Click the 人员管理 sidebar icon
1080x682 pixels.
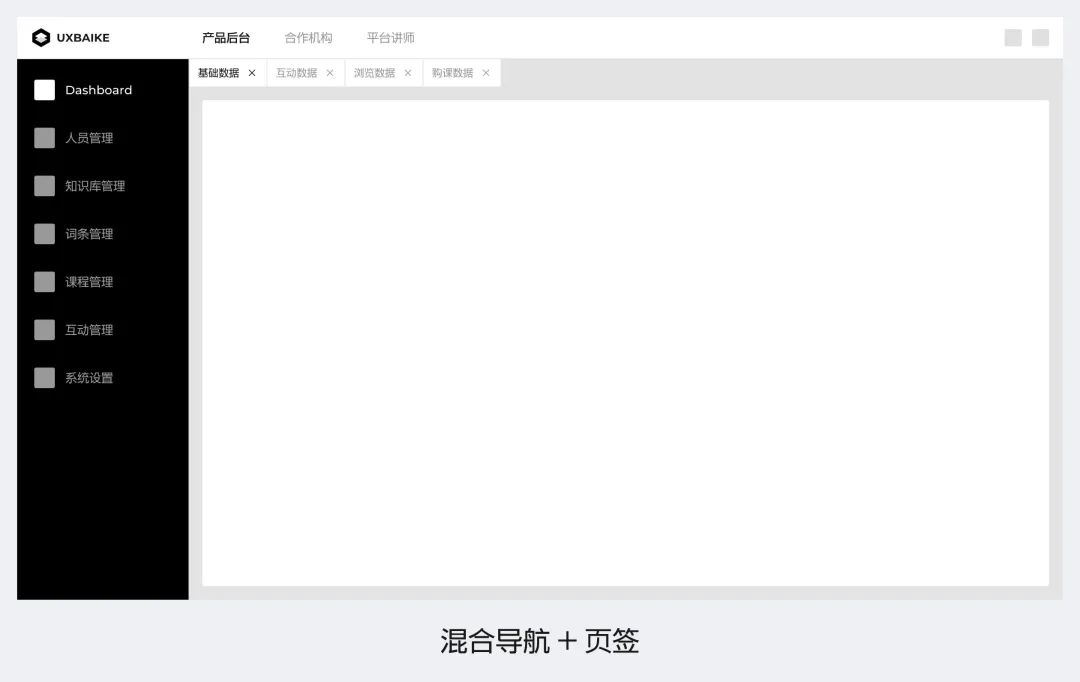coord(44,138)
